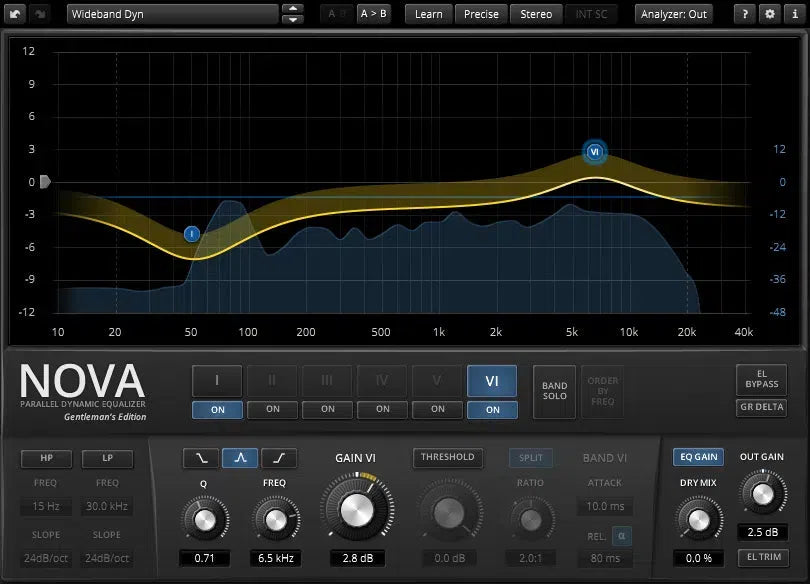Select the low shelf filter shape icon

point(201,458)
